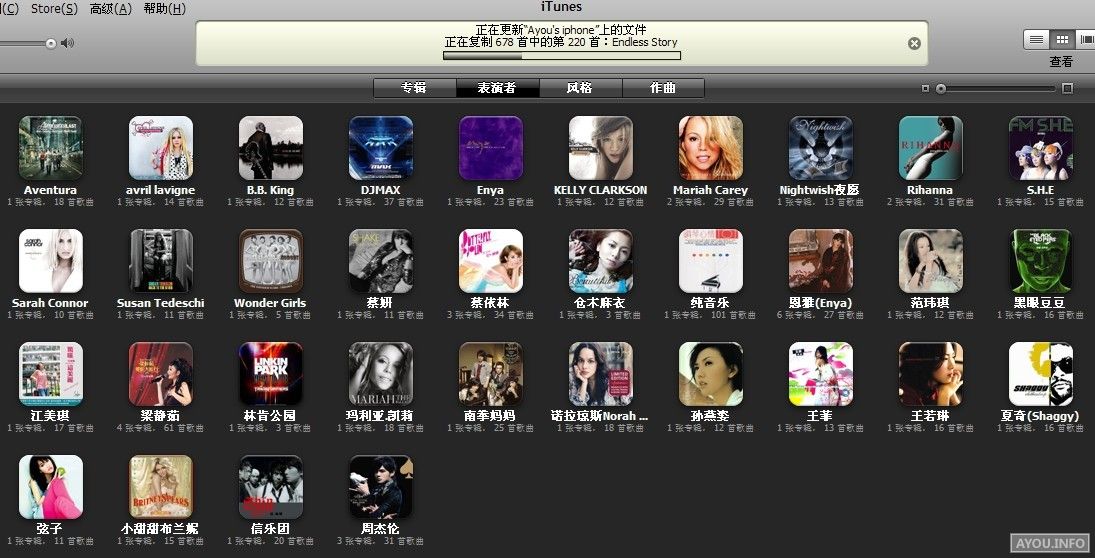The width and height of the screenshot is (1095, 558).
Task: Open the DJMAX artist cover
Action: (381, 148)
